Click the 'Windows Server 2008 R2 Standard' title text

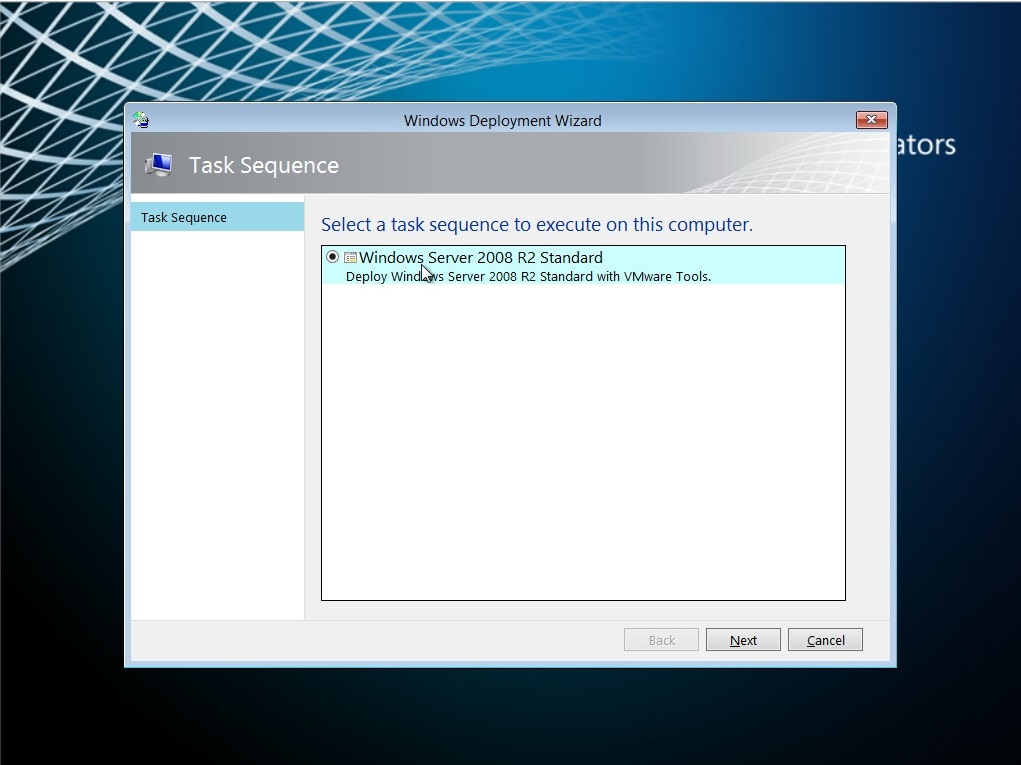pos(481,257)
